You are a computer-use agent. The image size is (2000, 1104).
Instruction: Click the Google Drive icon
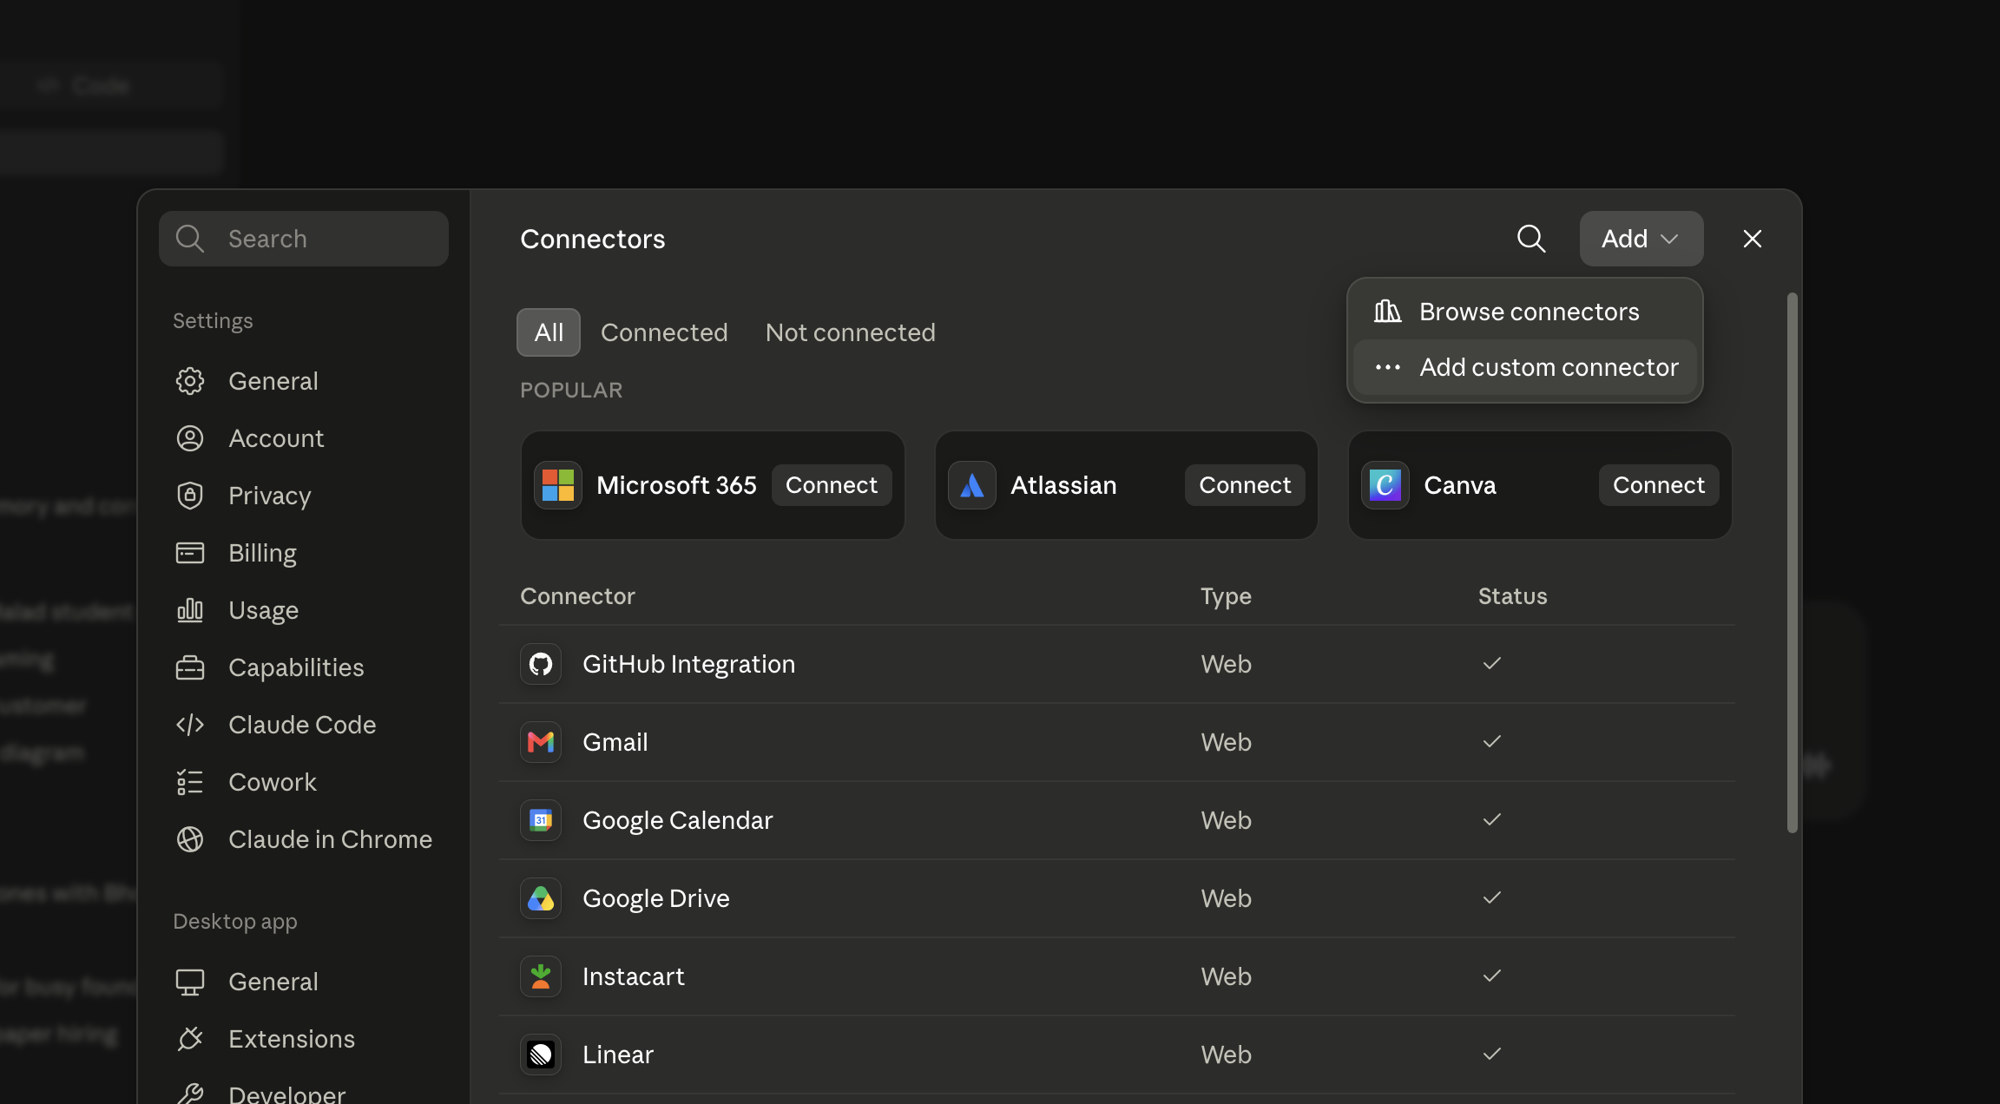click(x=541, y=898)
